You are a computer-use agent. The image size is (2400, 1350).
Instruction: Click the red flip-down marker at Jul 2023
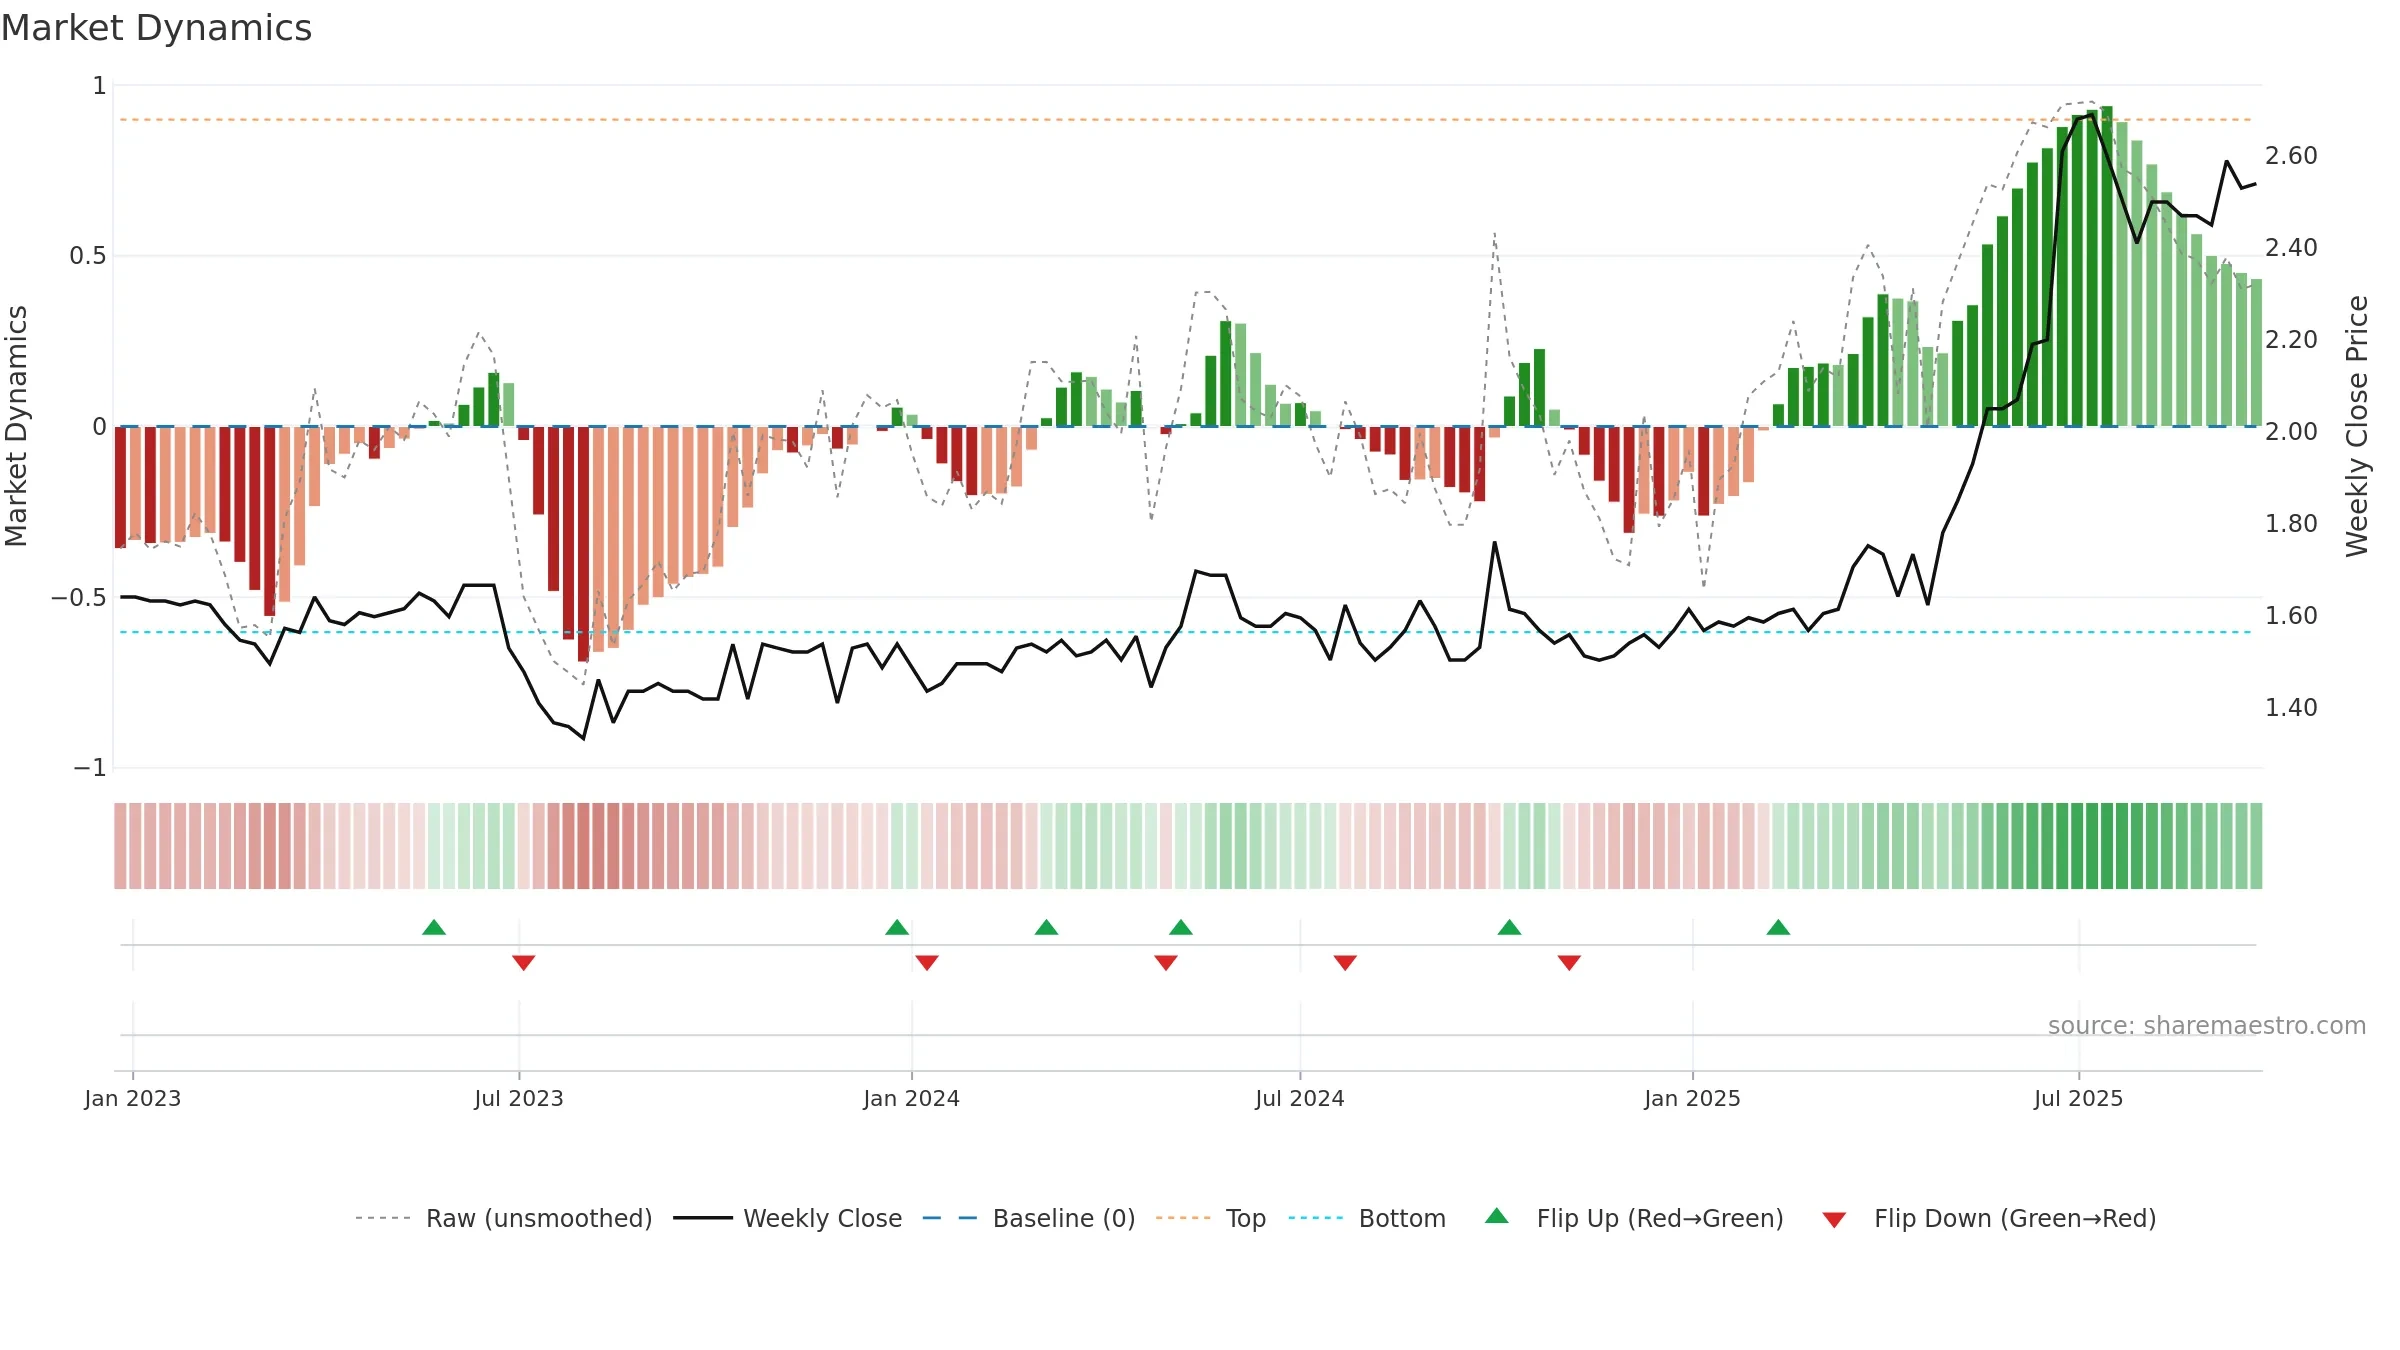point(523,962)
